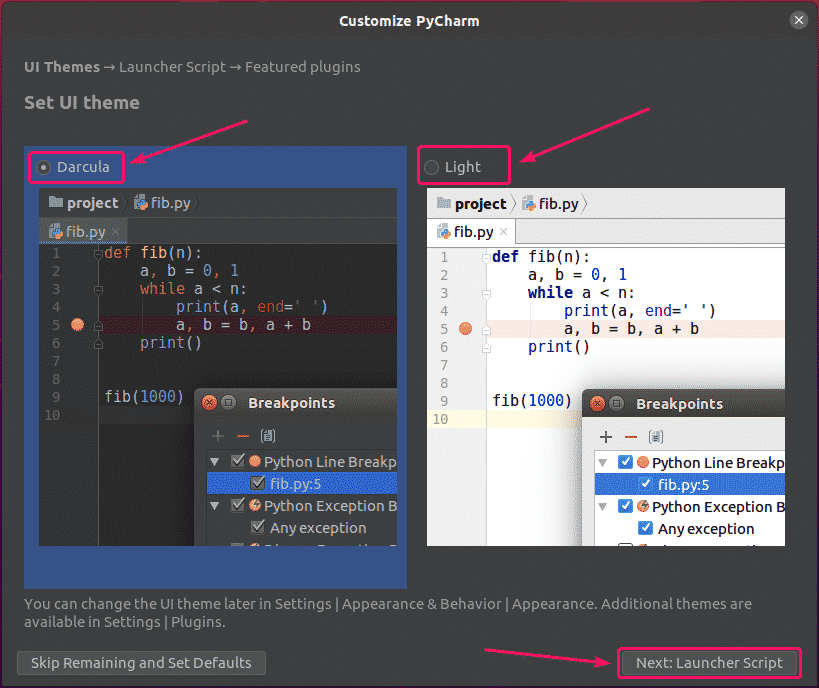
Task: Click project breadcrumb label in Darcula preview
Action: pyautogui.click(x=92, y=203)
